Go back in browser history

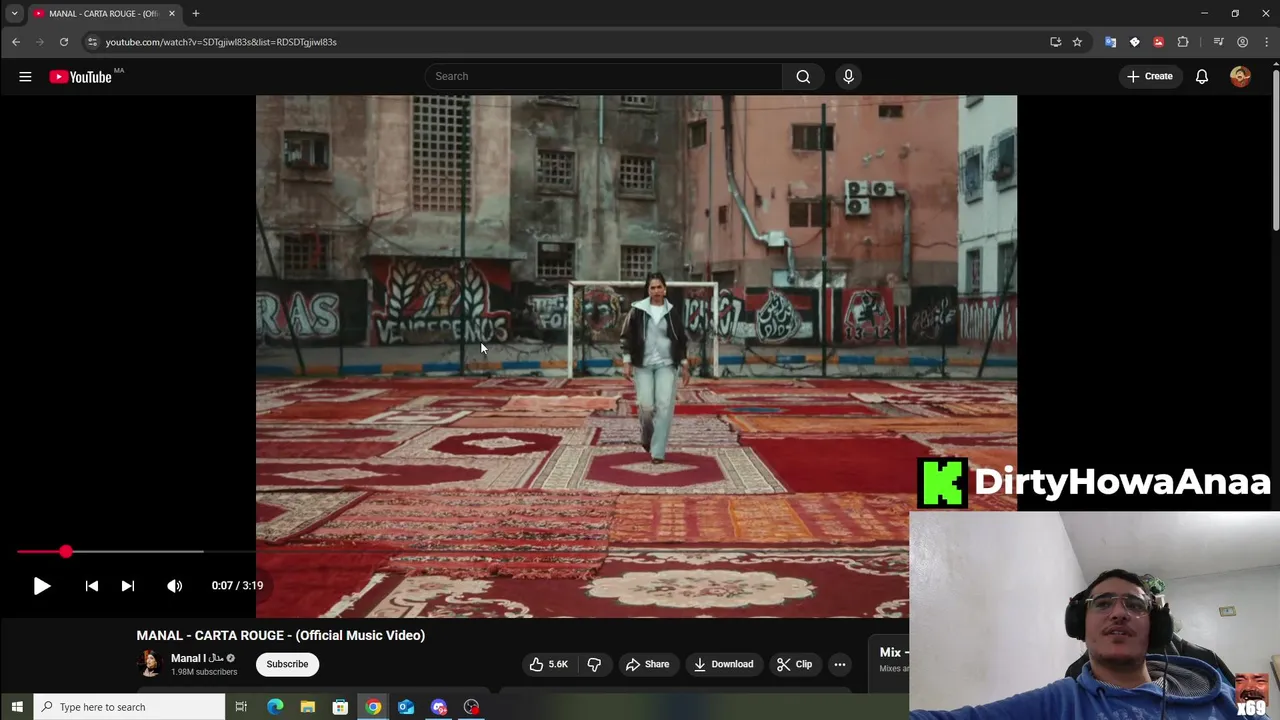click(x=16, y=42)
